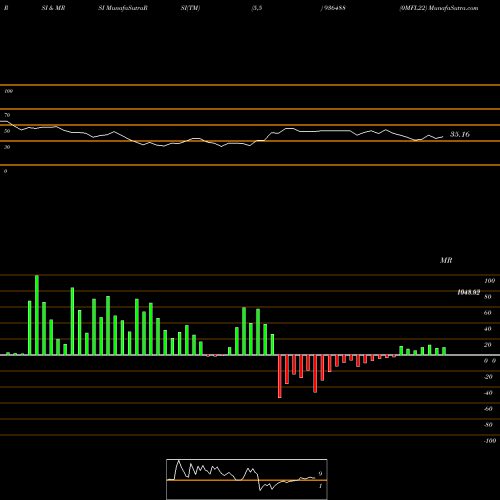Click the RSI axis label 30

[x=7, y=147]
